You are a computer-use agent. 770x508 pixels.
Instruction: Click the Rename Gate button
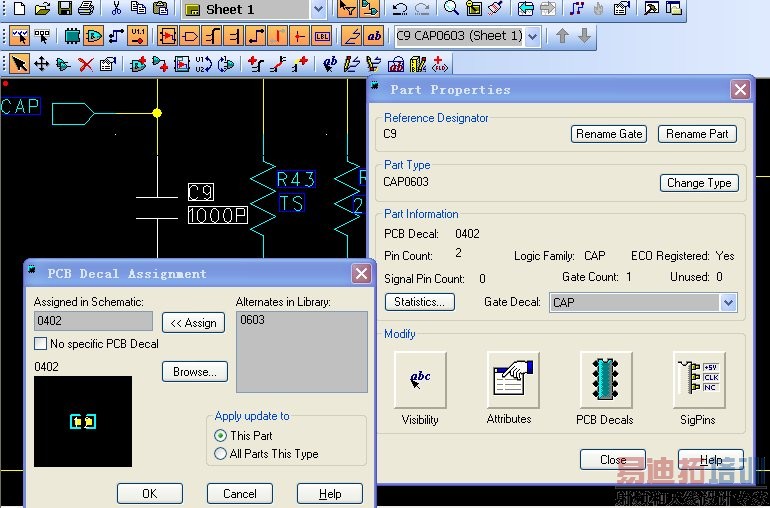609,134
